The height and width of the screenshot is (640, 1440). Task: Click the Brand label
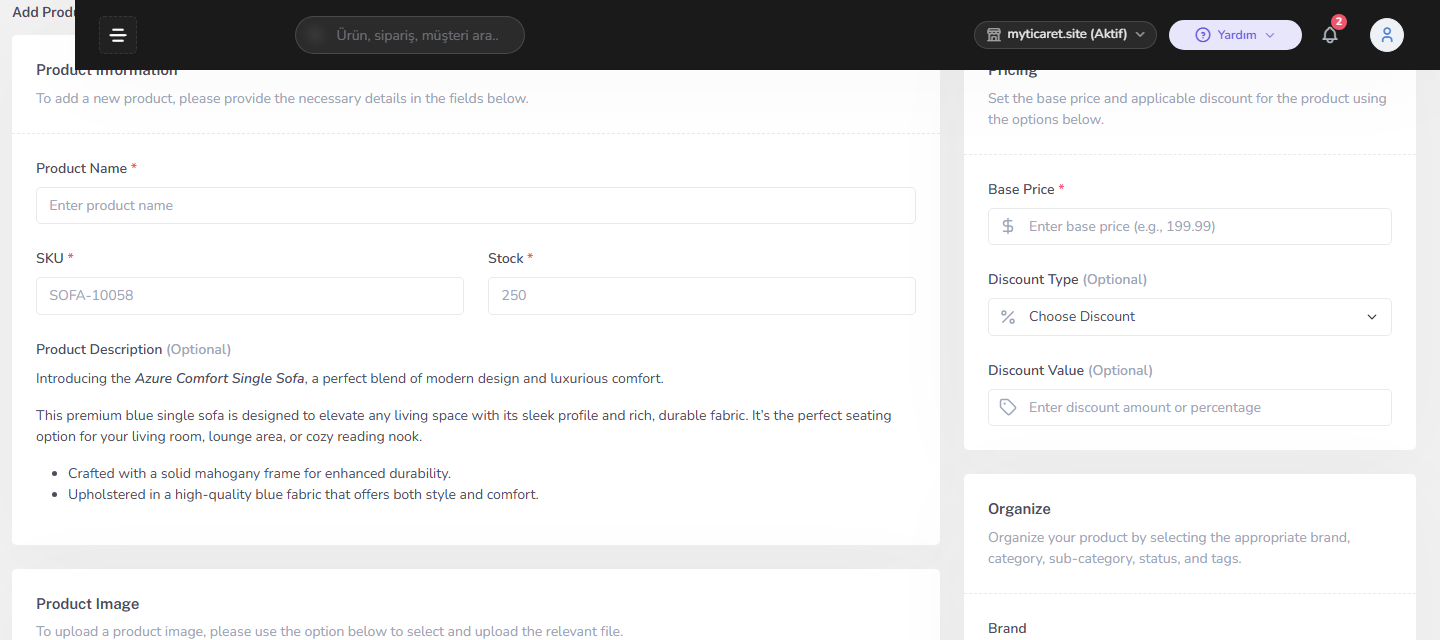click(1007, 628)
